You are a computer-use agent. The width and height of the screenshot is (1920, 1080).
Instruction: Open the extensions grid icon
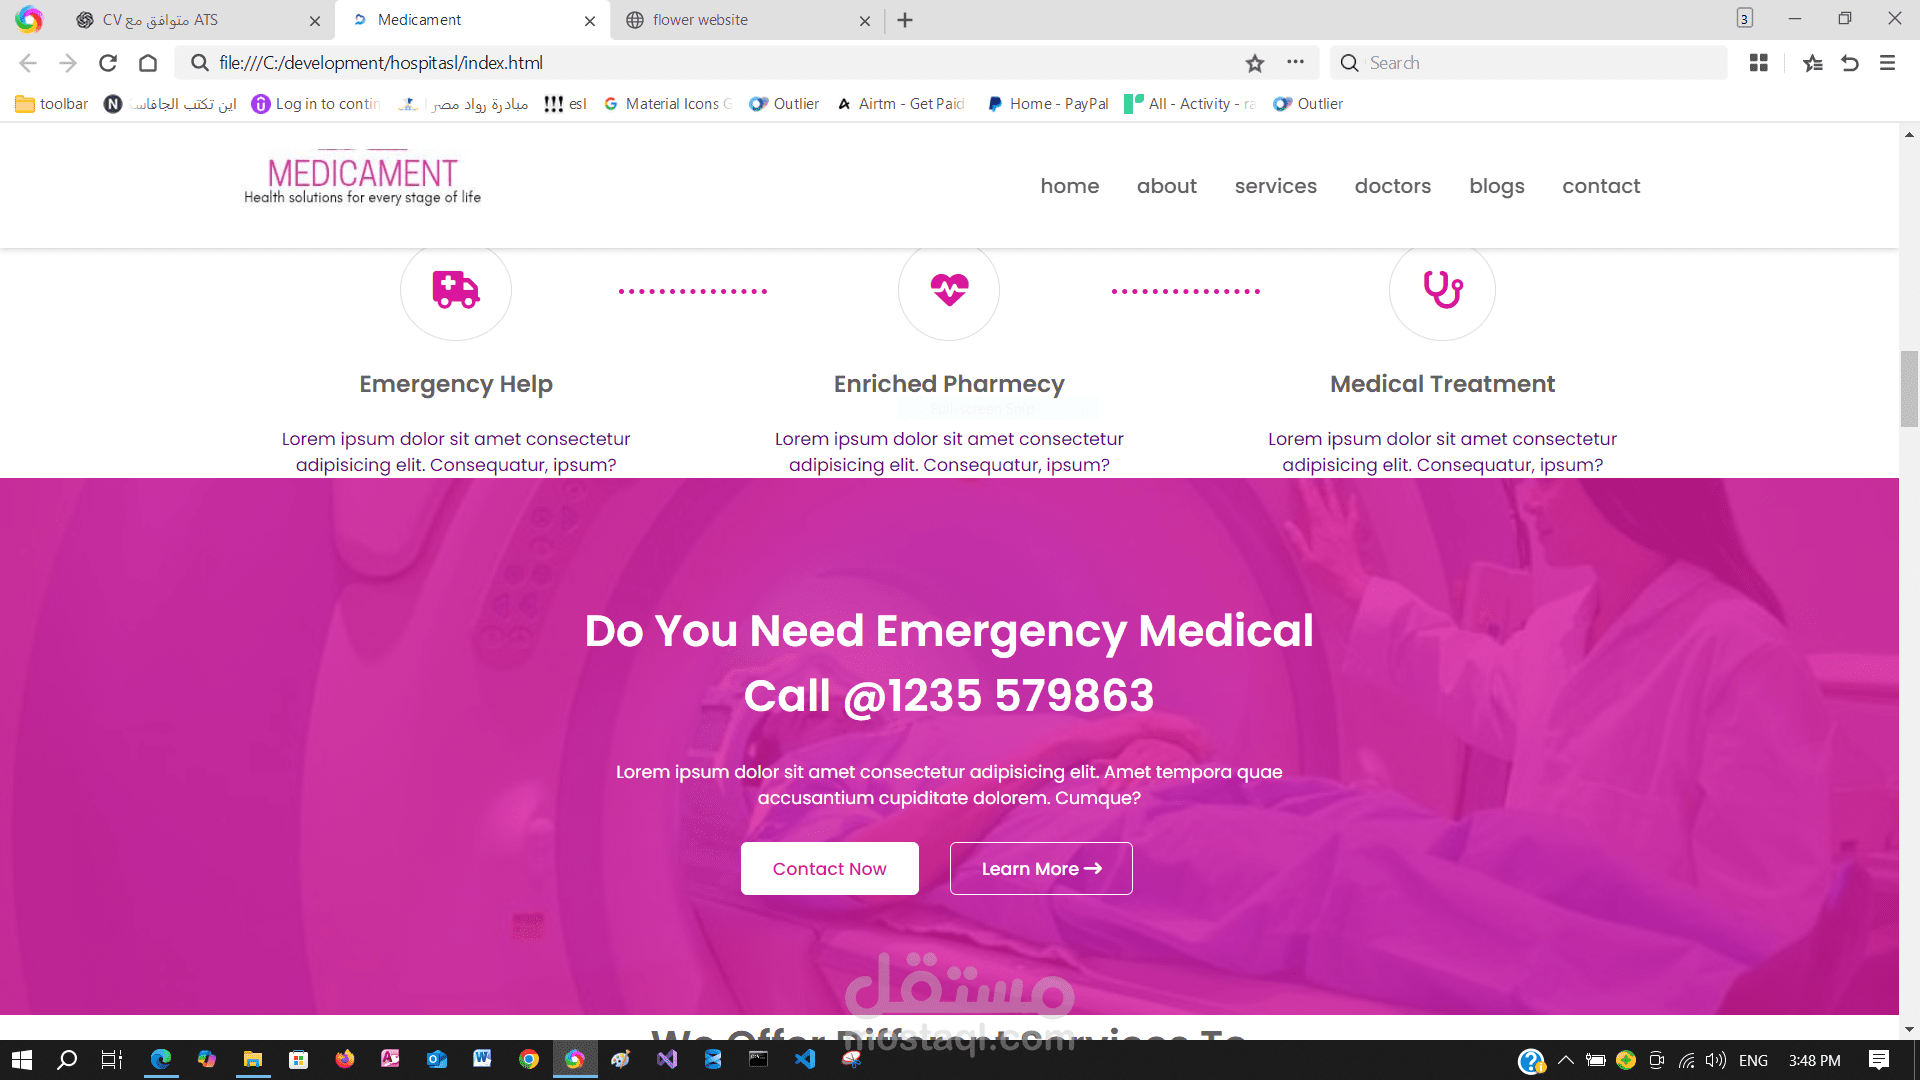point(1759,63)
